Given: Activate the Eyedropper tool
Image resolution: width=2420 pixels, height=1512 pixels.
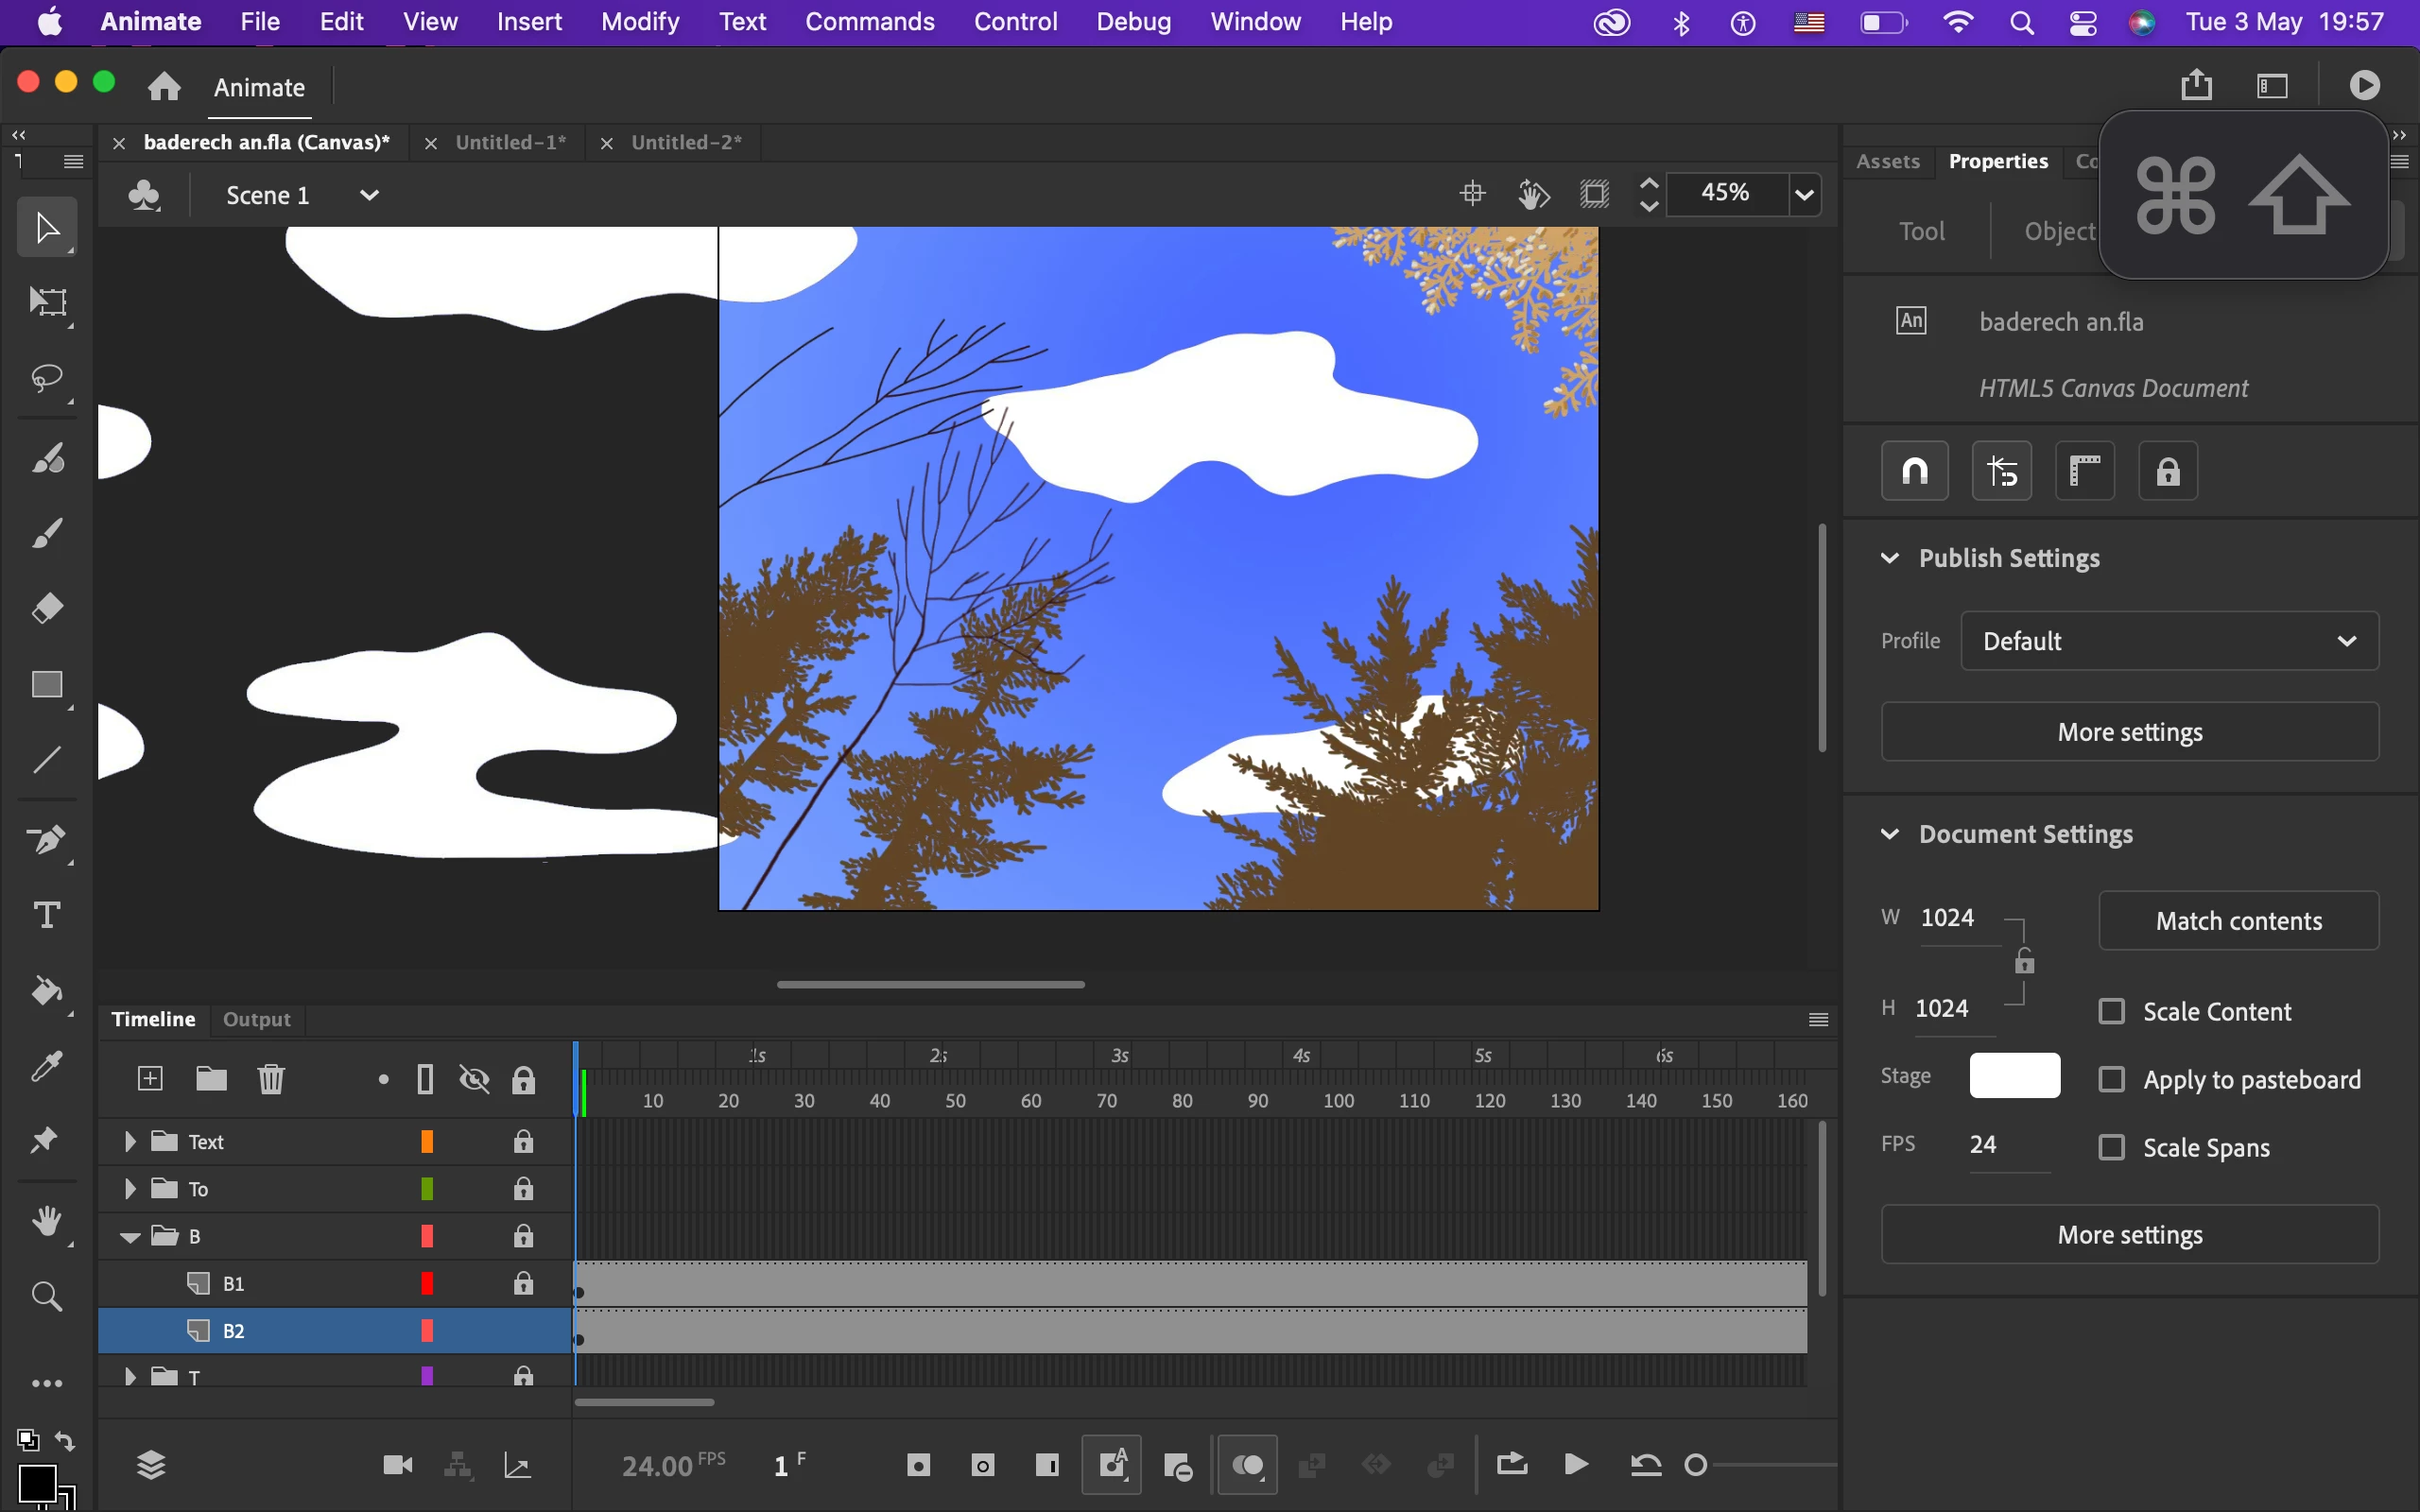Looking at the screenshot, I should tap(46, 1066).
